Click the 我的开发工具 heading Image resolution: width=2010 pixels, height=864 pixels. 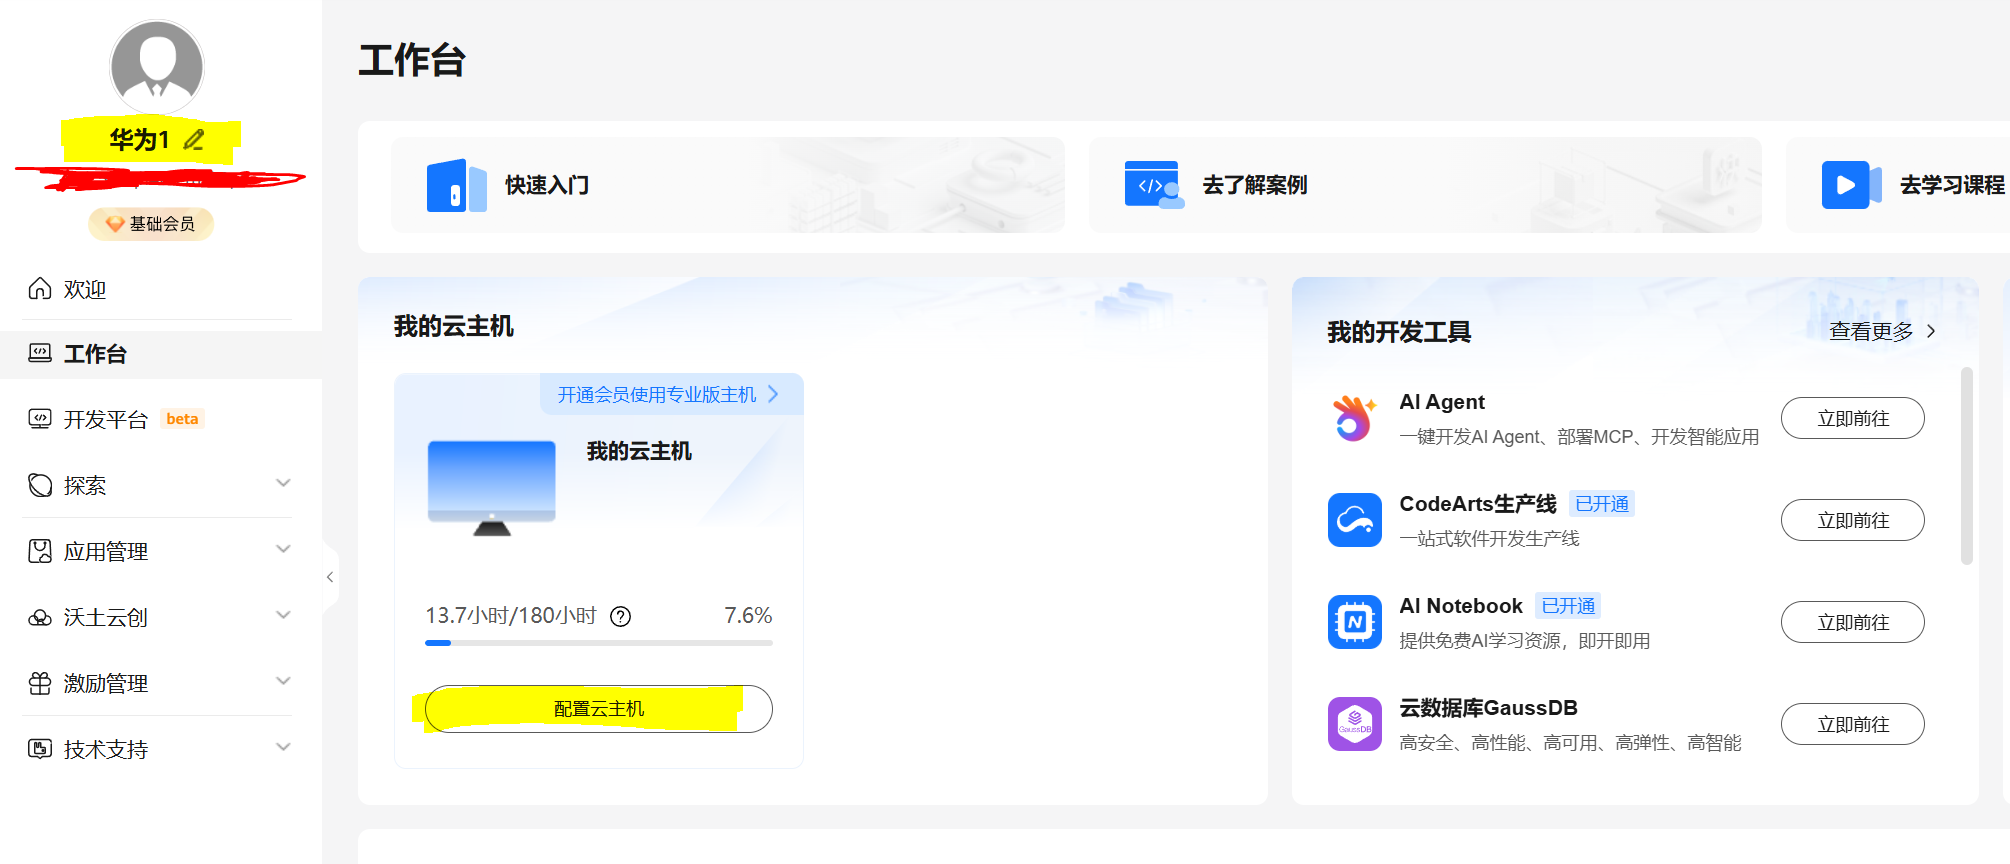pos(1399,332)
